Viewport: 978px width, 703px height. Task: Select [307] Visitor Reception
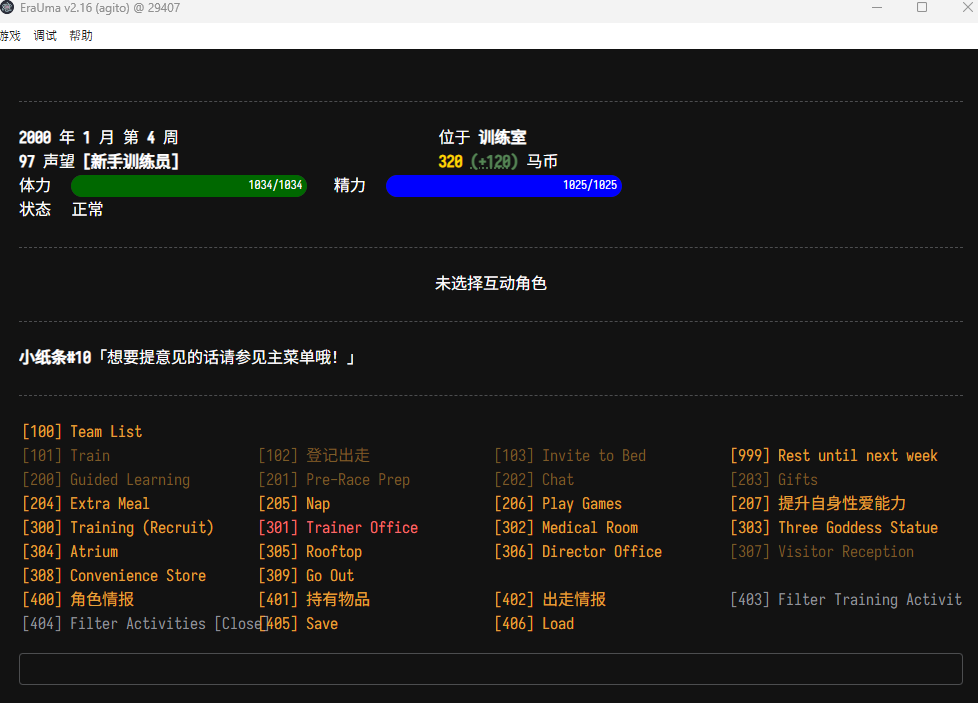[822, 552]
